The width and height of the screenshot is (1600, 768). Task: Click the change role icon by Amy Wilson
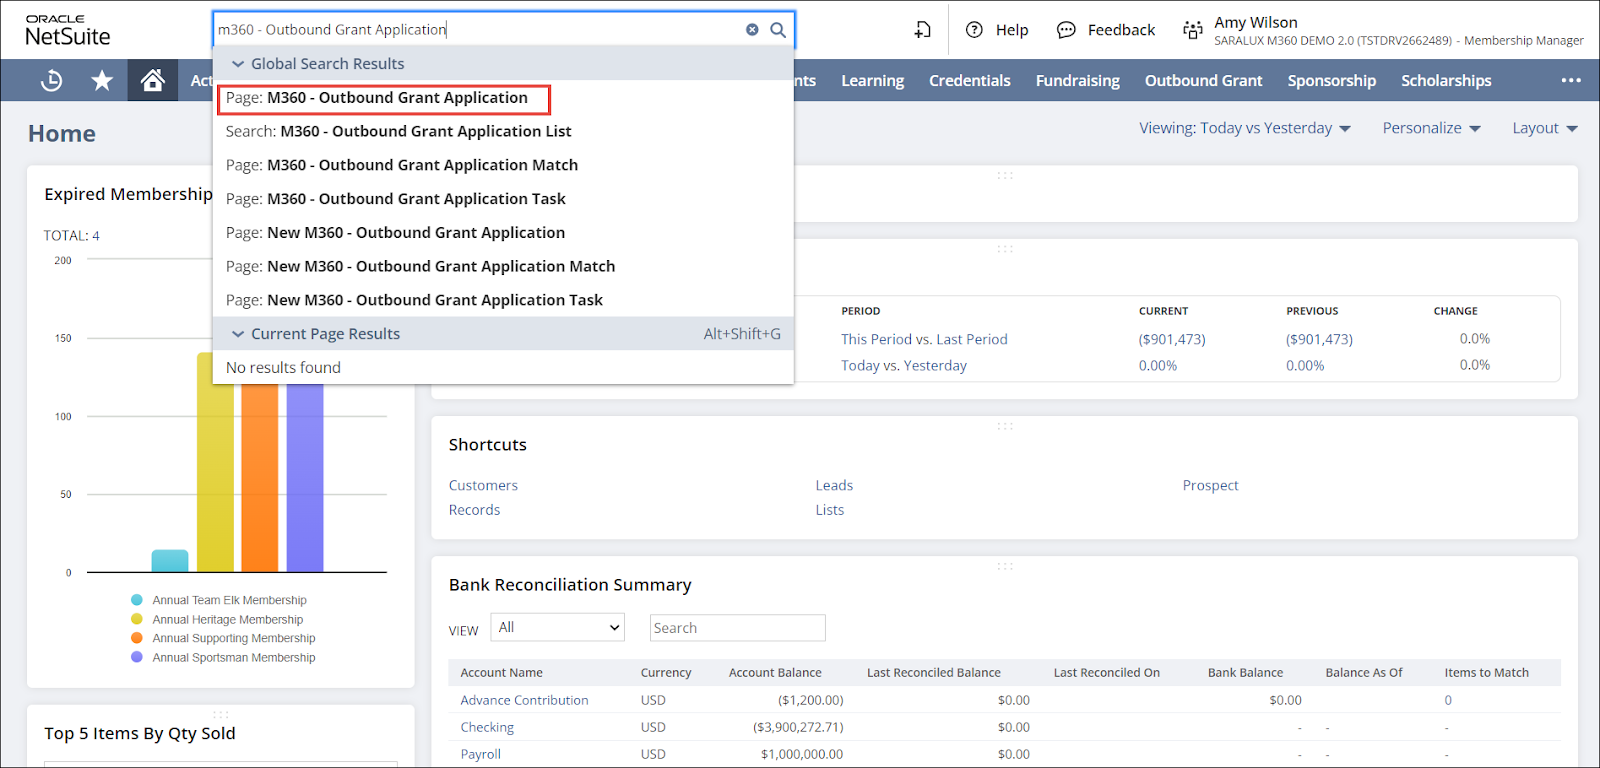pos(1192,30)
